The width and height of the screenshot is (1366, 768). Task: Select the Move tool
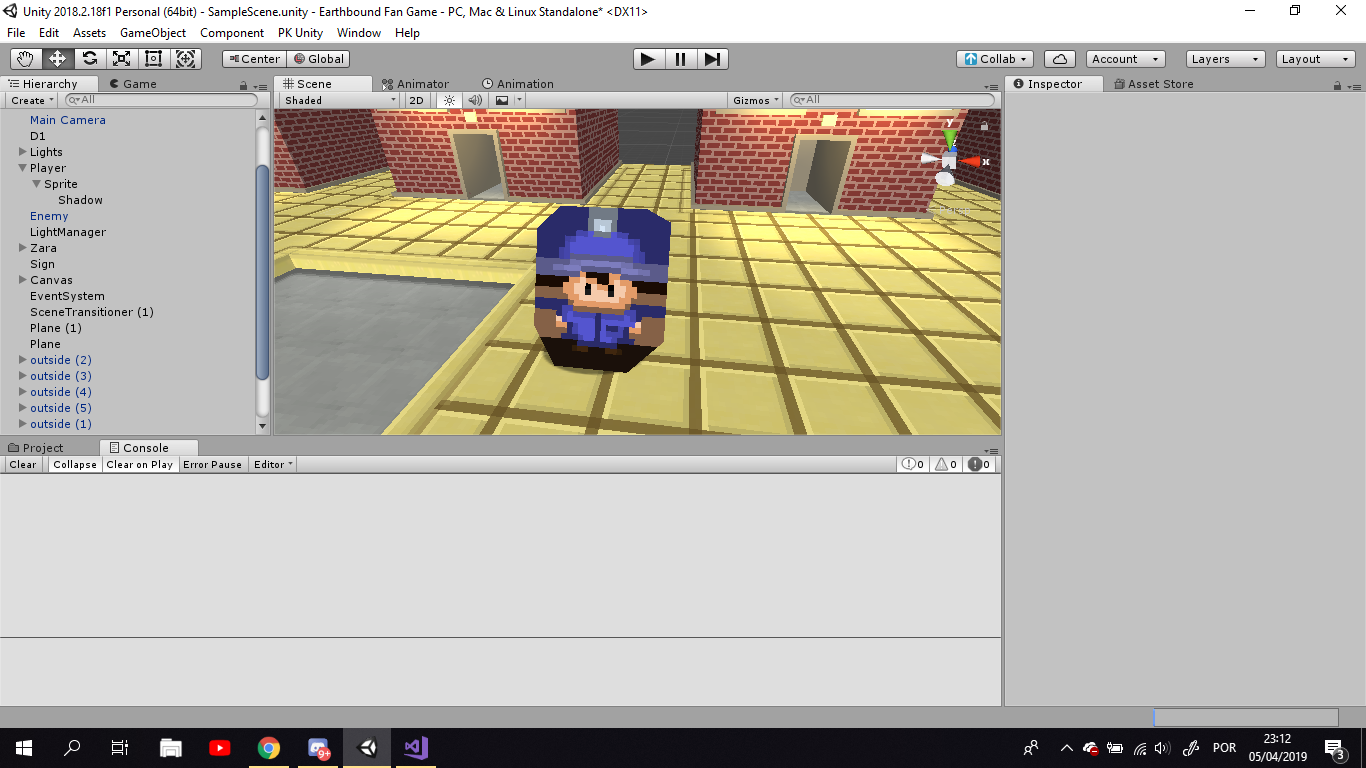[x=57, y=59]
